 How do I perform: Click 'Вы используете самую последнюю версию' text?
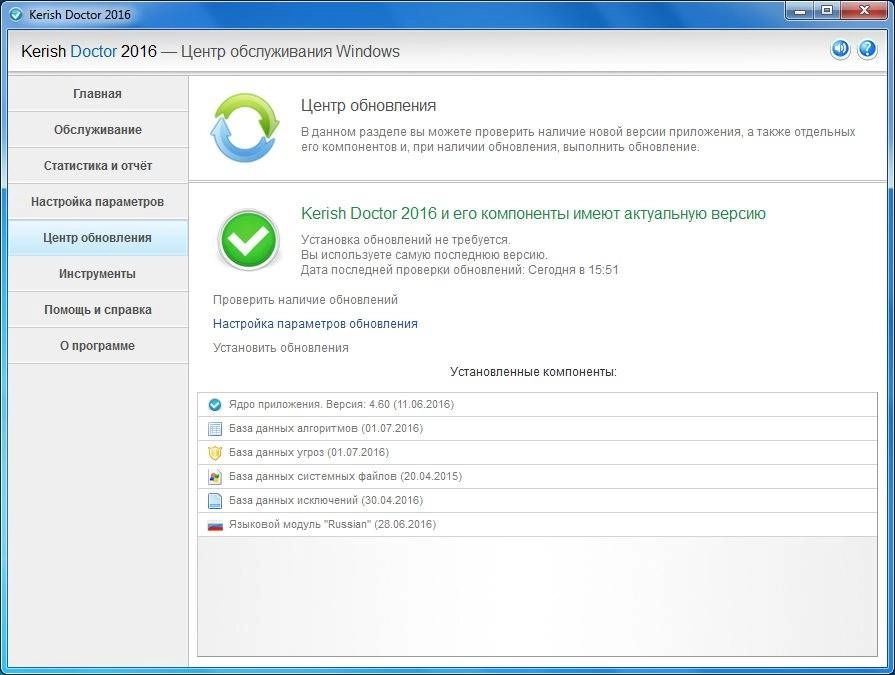tap(424, 254)
